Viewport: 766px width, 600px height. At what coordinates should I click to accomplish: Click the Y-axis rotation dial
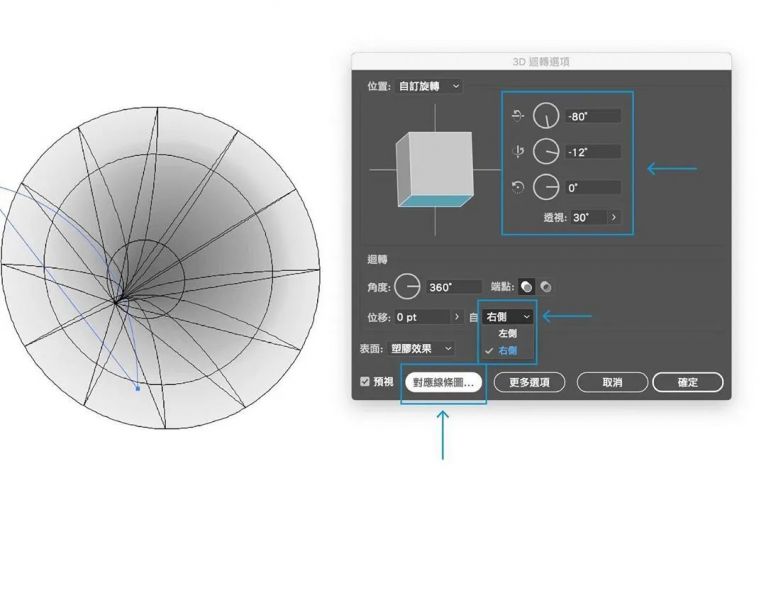coord(546,152)
